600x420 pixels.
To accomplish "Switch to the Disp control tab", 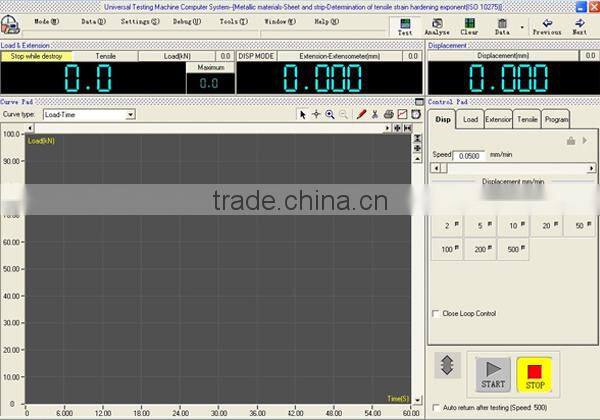I will [x=442, y=120].
